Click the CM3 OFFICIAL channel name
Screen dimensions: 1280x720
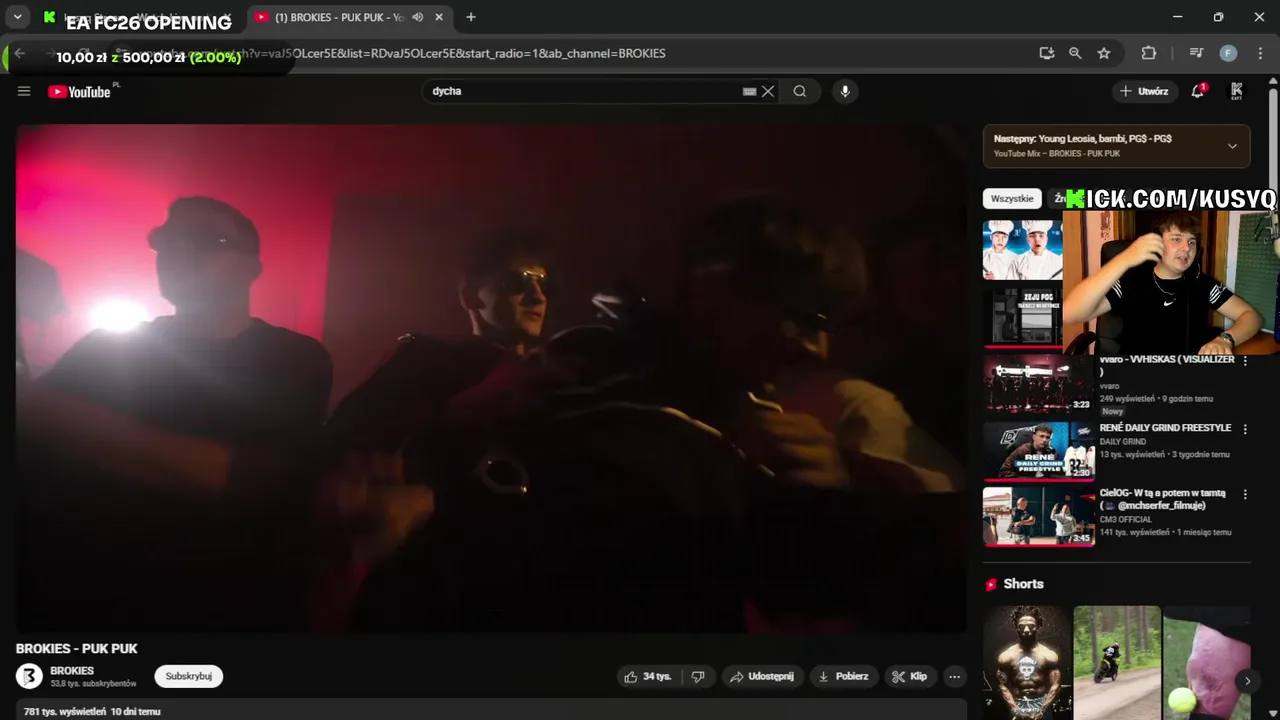point(1127,519)
